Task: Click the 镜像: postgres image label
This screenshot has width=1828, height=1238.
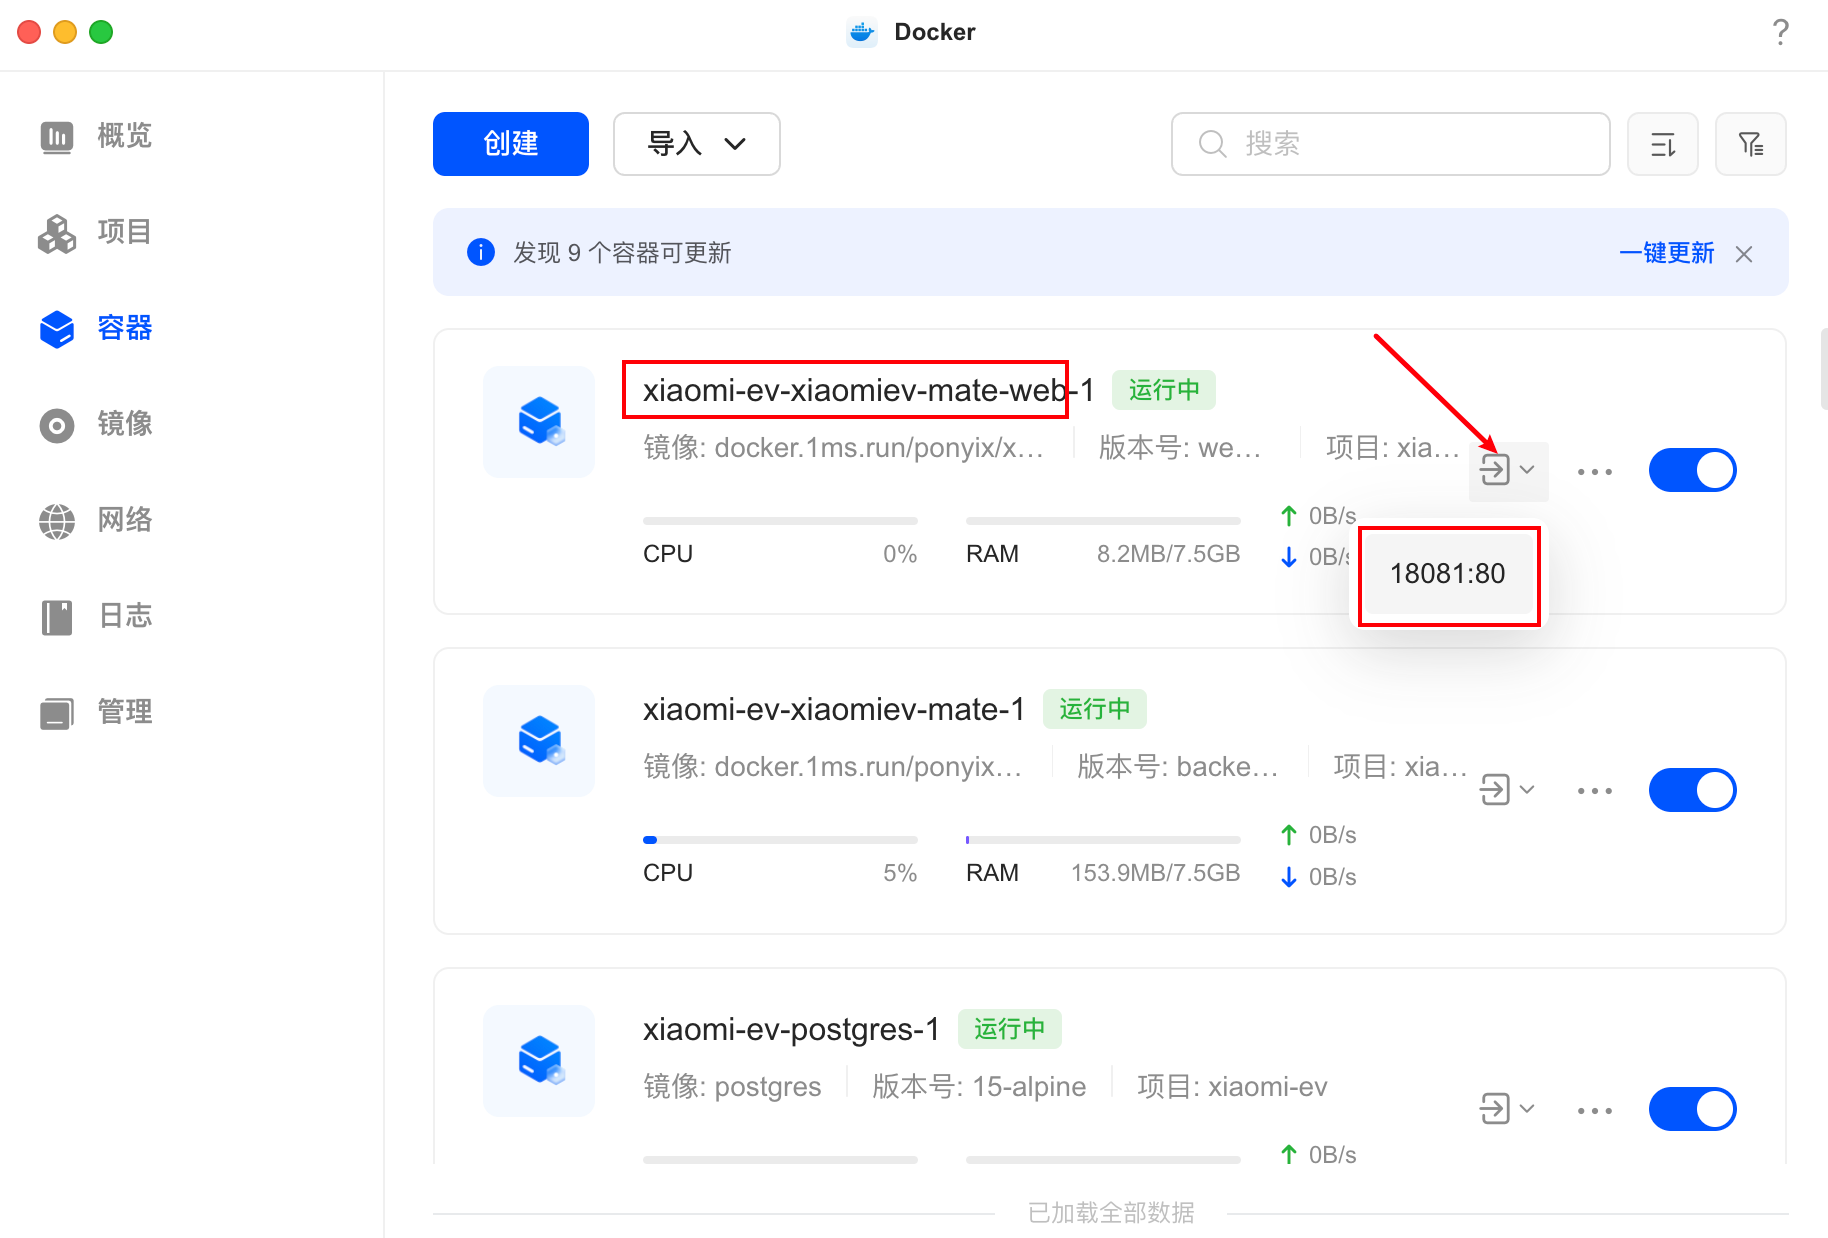Action: (x=732, y=1087)
